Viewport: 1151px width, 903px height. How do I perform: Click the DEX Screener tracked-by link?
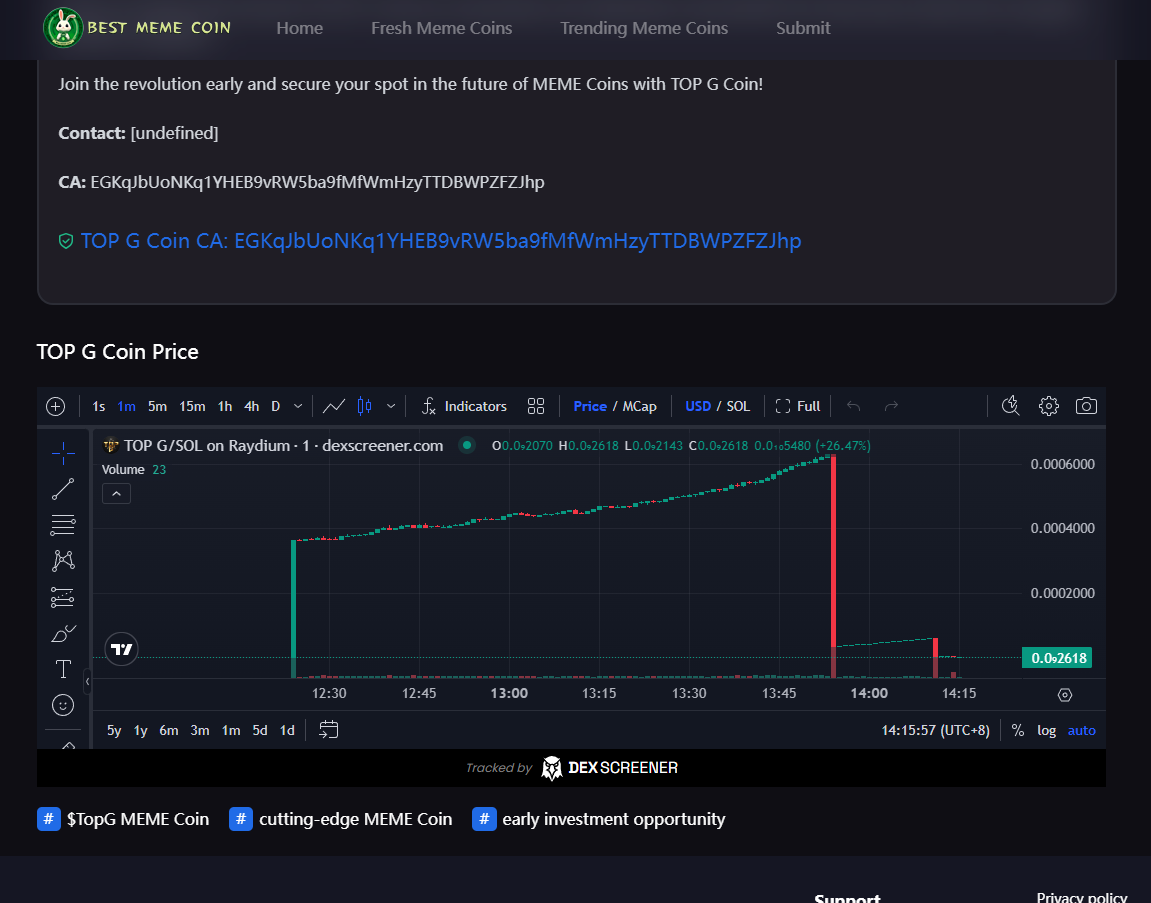point(572,768)
